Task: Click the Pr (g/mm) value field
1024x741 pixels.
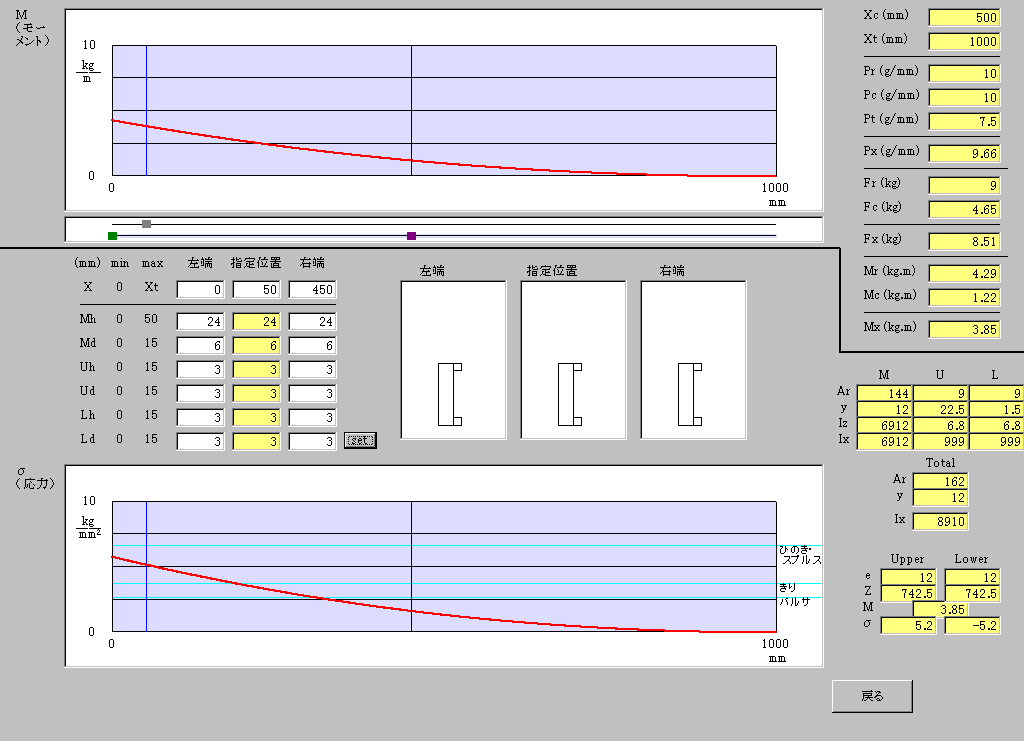Action: point(964,73)
